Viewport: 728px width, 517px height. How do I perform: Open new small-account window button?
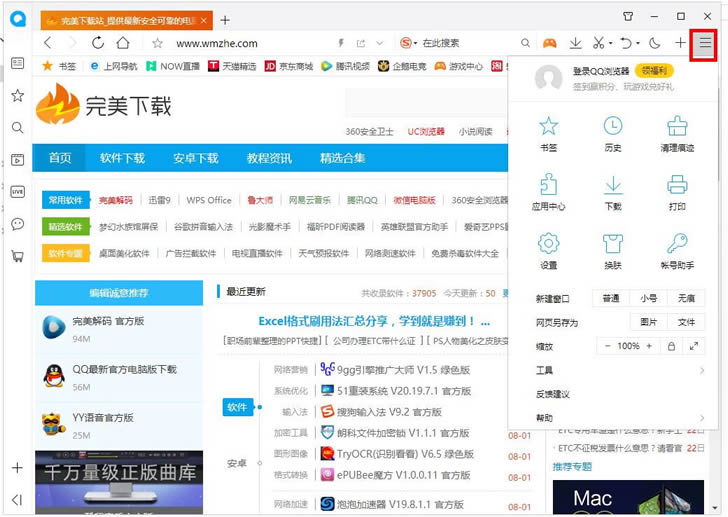648,298
